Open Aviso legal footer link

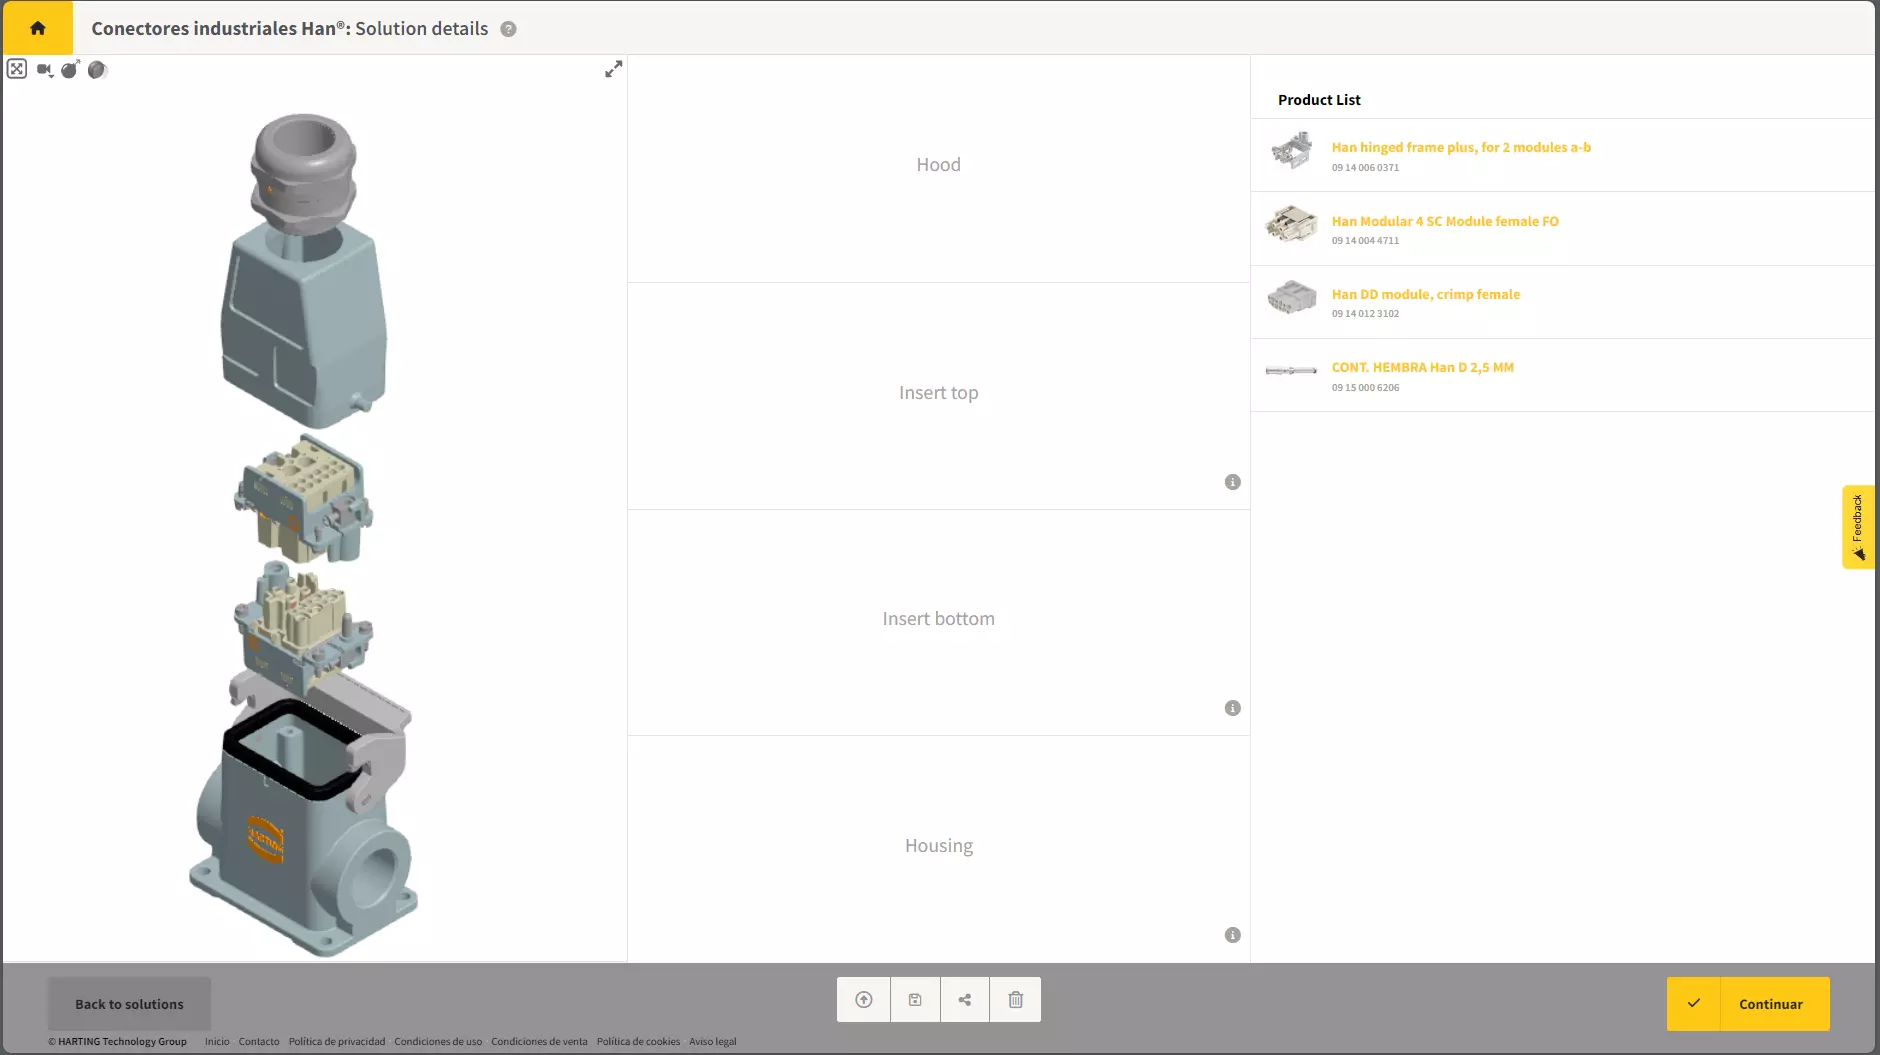(x=712, y=1041)
